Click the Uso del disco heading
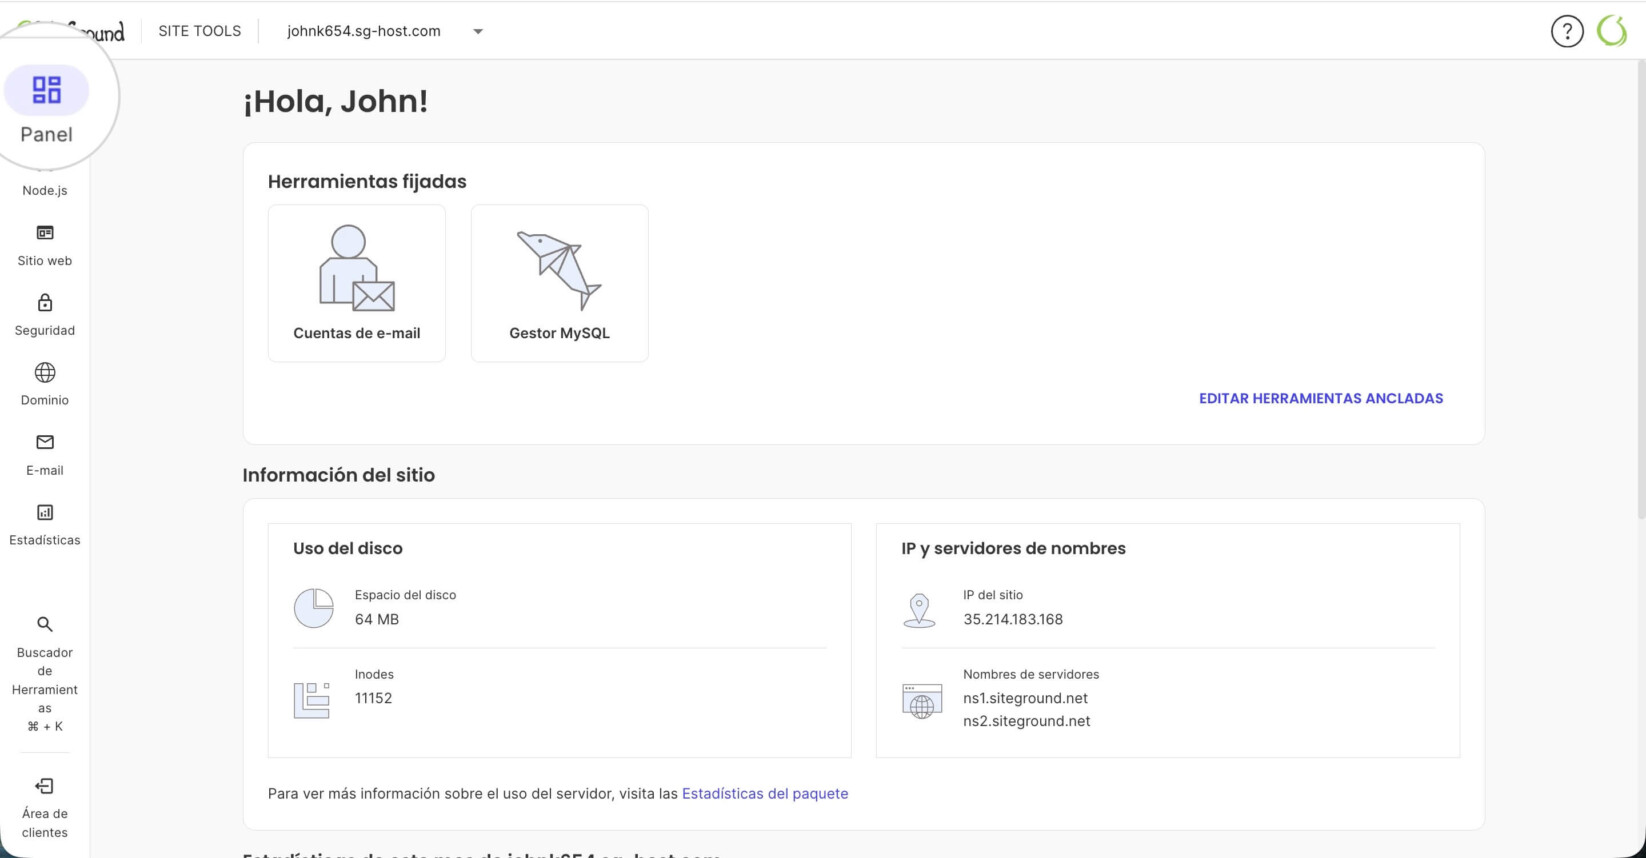Screen dimensions: 1646x858 coord(348,548)
